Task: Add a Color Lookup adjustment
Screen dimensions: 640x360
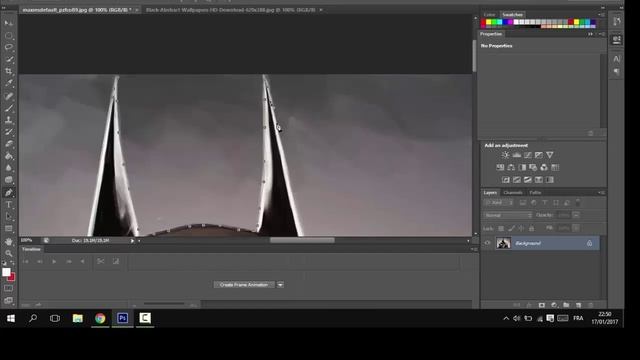Action: pyautogui.click(x=555, y=167)
